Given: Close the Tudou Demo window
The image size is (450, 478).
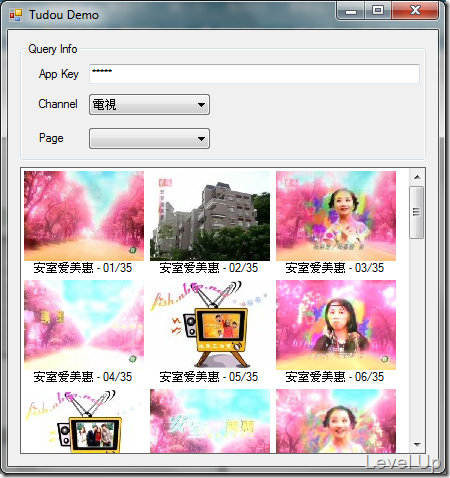Looking at the screenshot, I should 415,11.
